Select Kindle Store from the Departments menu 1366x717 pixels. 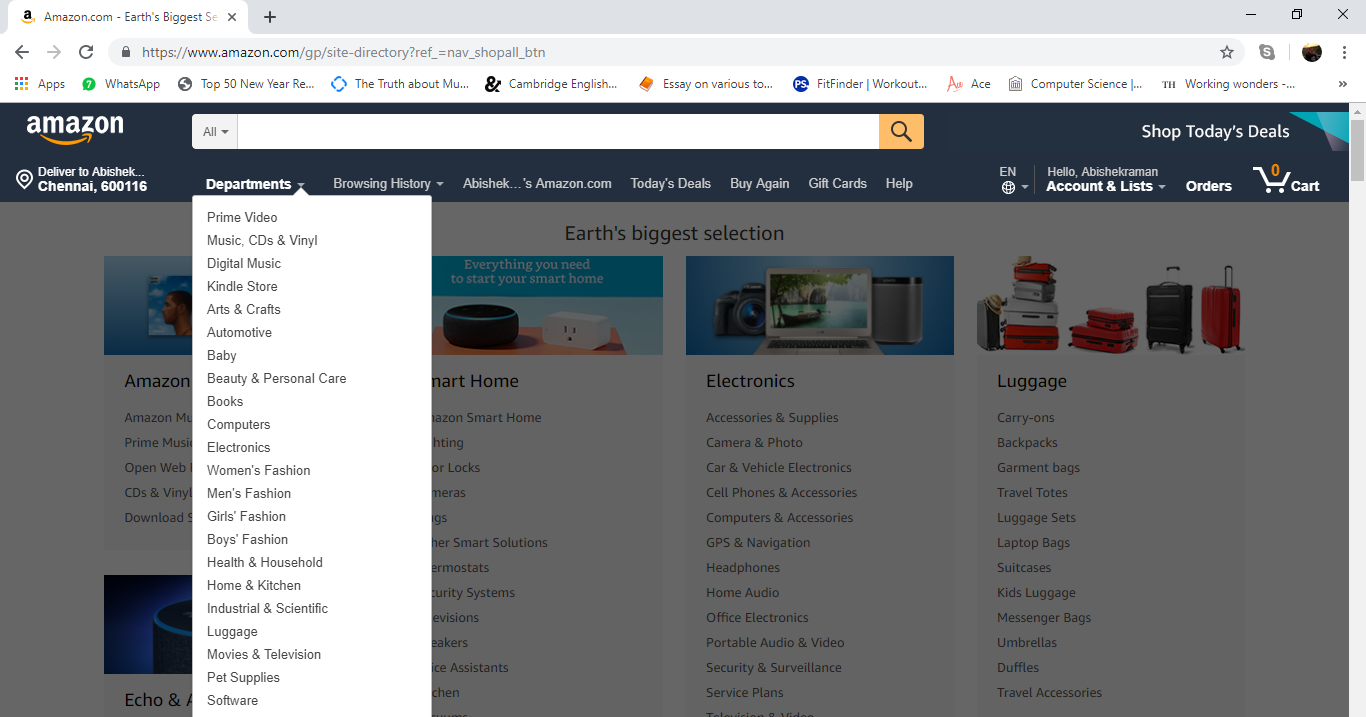point(242,286)
